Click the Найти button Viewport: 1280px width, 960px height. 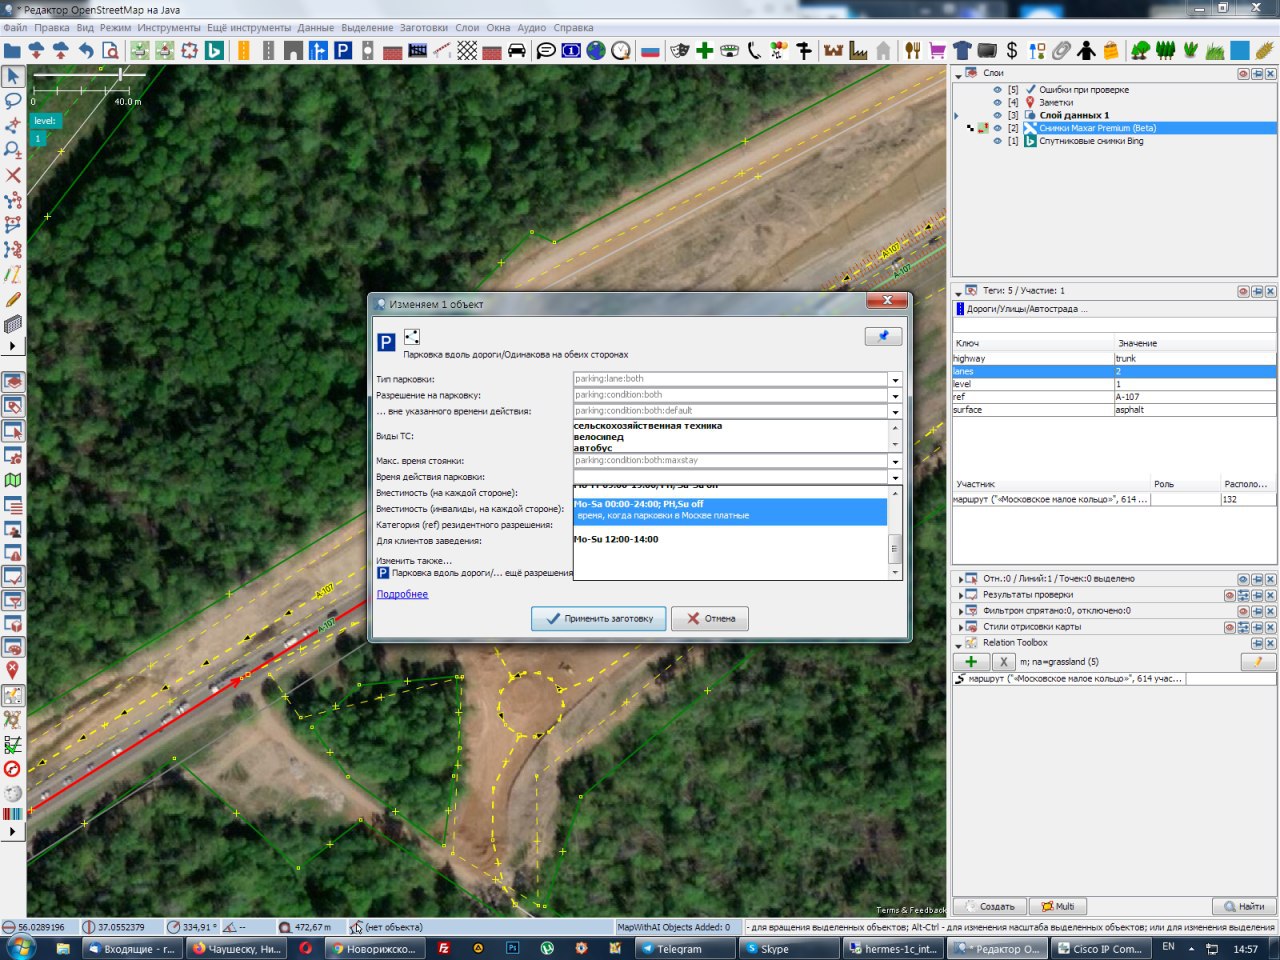point(1243,906)
